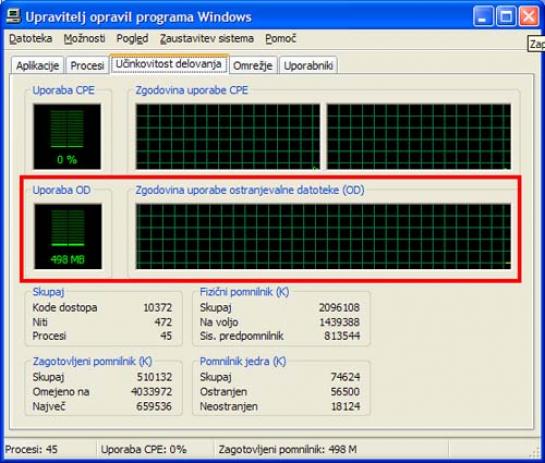Click the window resize grip in status bar
545x463 pixels.
click(535, 452)
